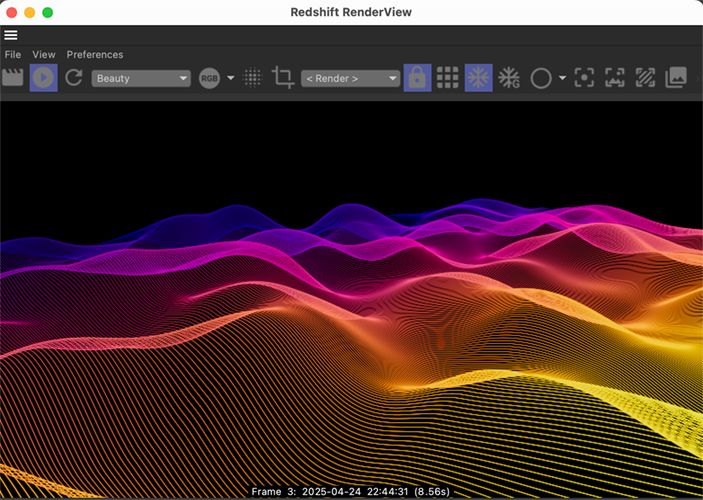This screenshot has height=500, width=703.
Task: Toggle the camera lock icon
Action: pos(417,78)
